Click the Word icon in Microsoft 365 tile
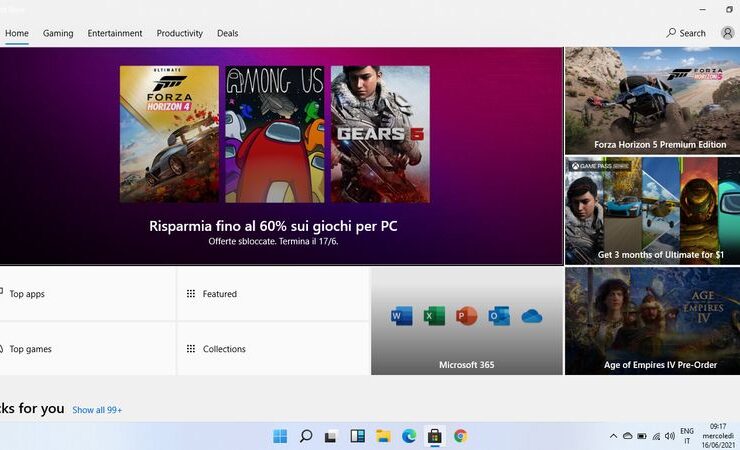 402,316
